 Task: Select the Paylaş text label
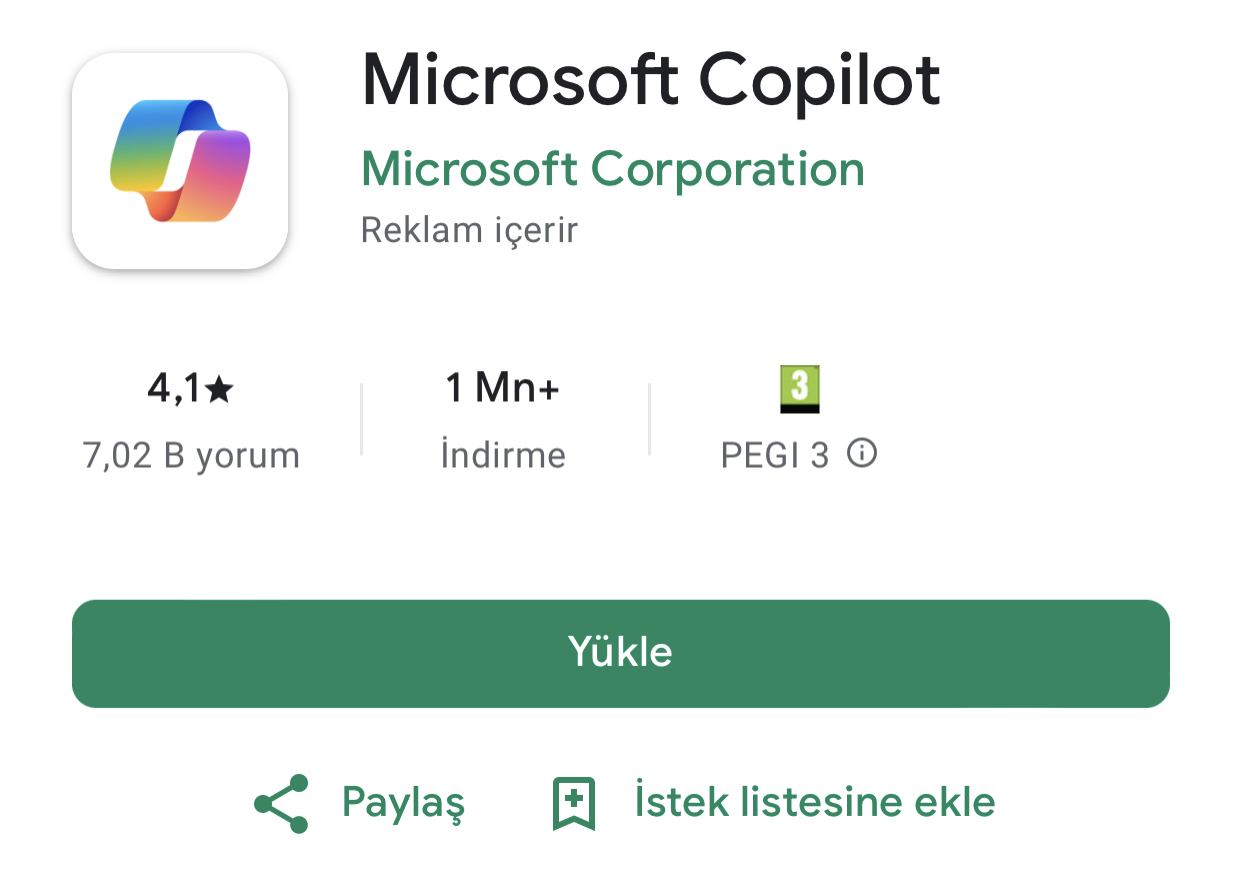[x=403, y=803]
